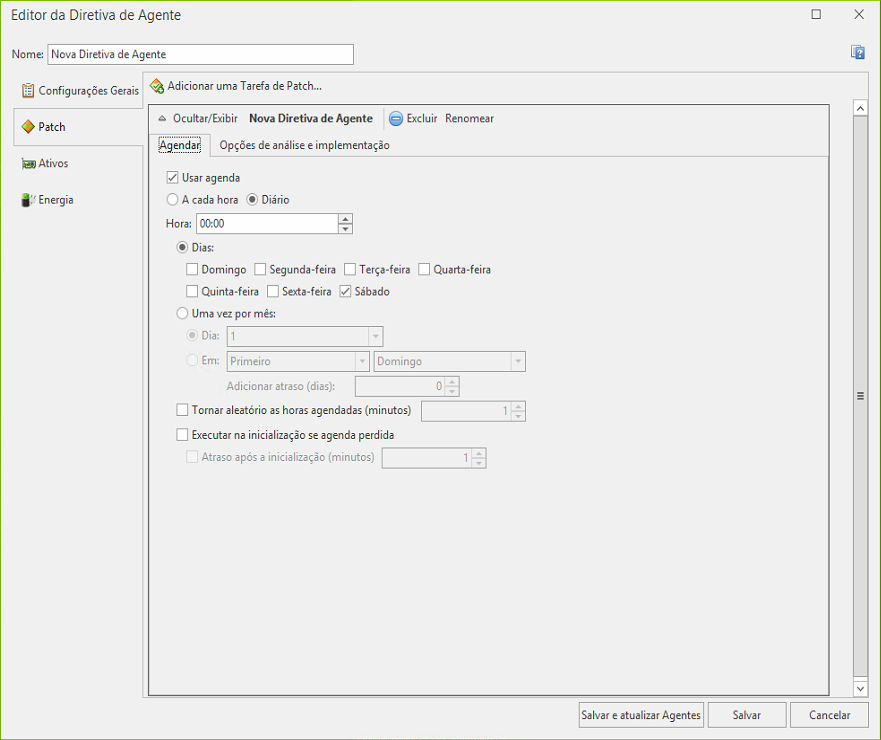
Task: Select the A cada hora radio button
Action: pyautogui.click(x=172, y=199)
